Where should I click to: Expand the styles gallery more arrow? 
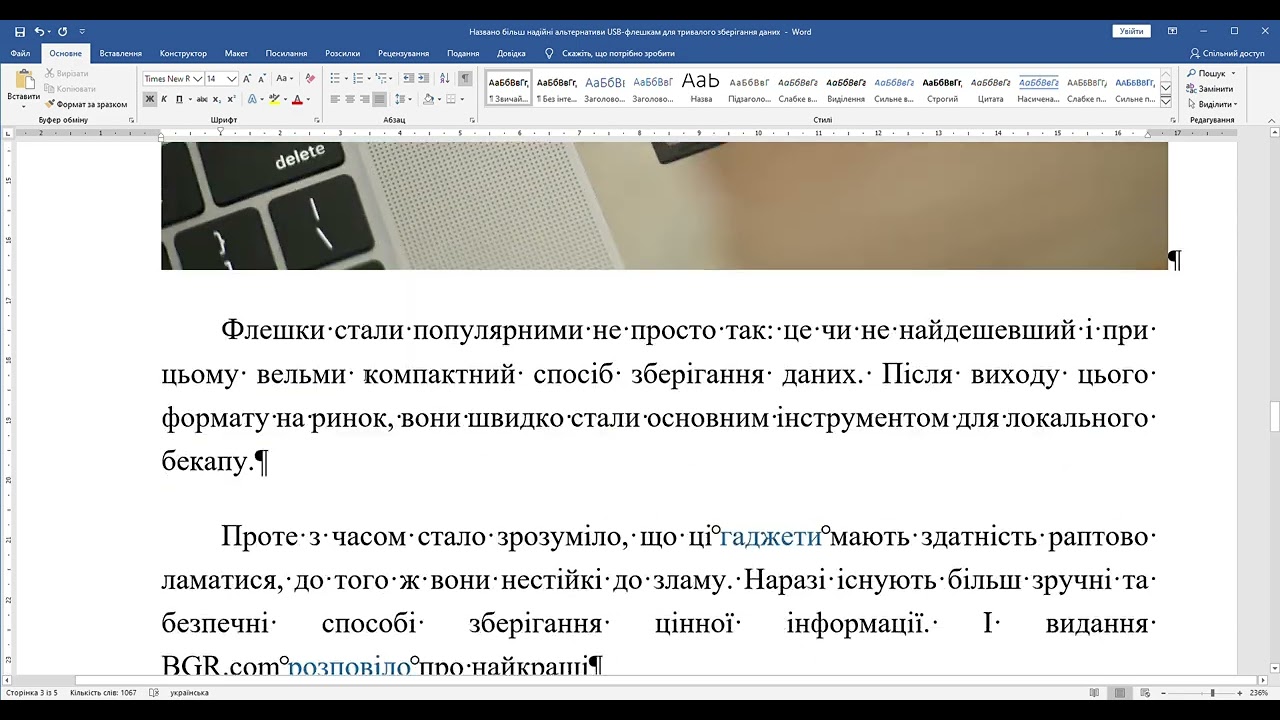pyautogui.click(x=1166, y=101)
